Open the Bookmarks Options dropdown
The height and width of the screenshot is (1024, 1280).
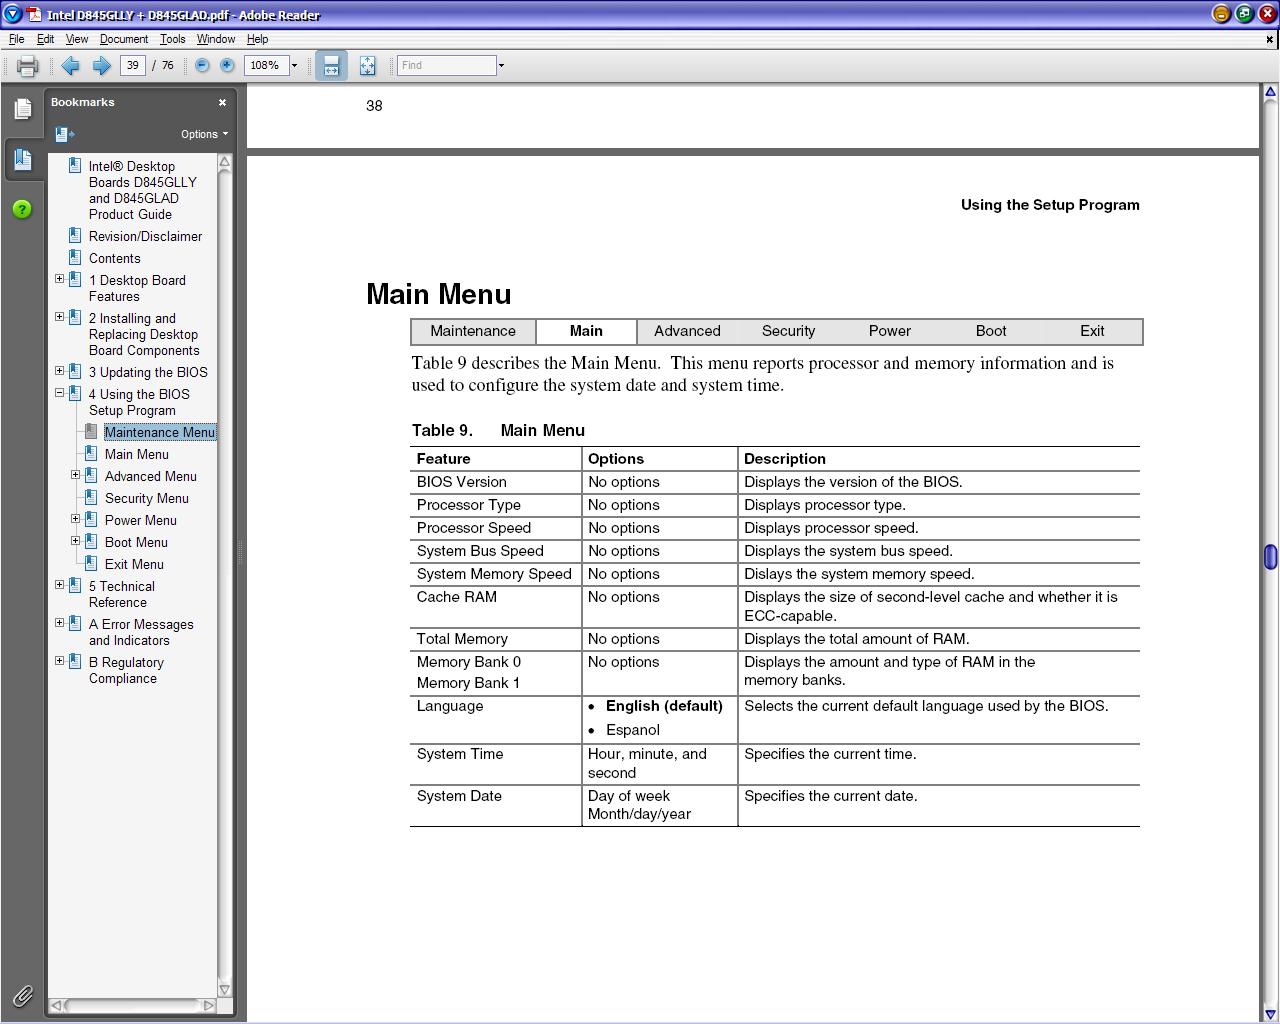(204, 134)
